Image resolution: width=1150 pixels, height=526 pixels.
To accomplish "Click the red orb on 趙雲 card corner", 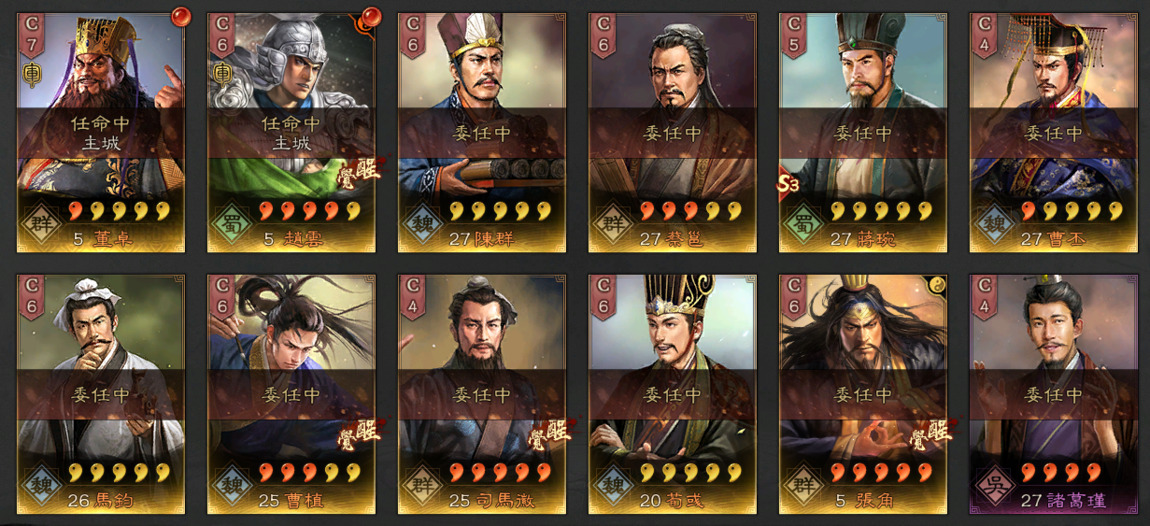I will [x=369, y=16].
